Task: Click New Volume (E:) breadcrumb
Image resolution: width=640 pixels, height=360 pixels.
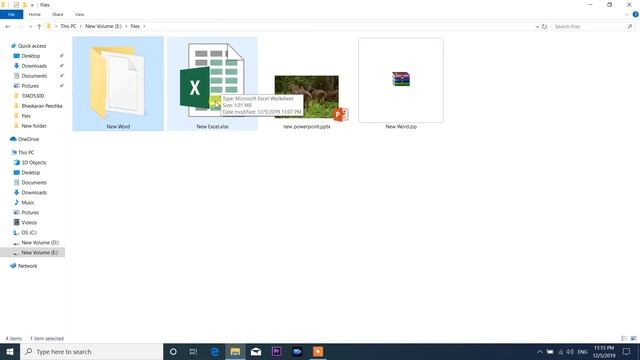Action: [x=103, y=26]
